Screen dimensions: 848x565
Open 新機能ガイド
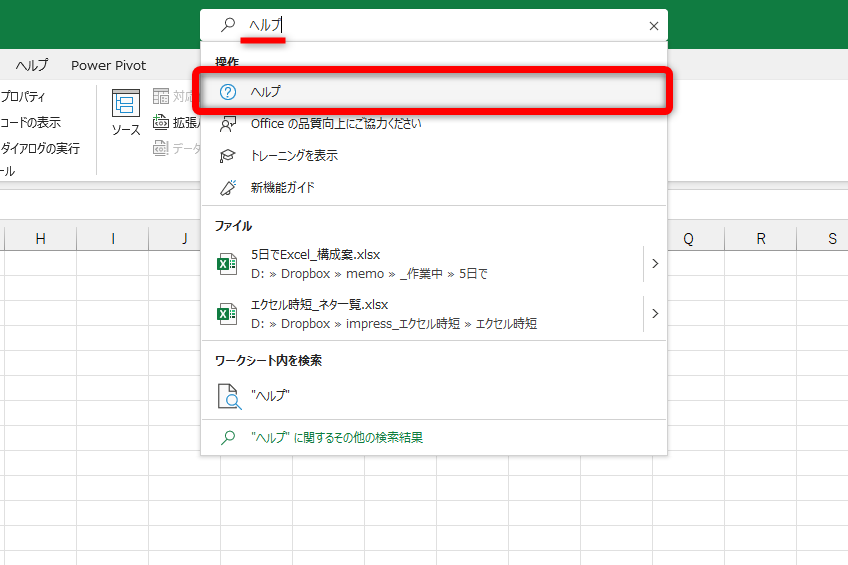click(x=434, y=188)
